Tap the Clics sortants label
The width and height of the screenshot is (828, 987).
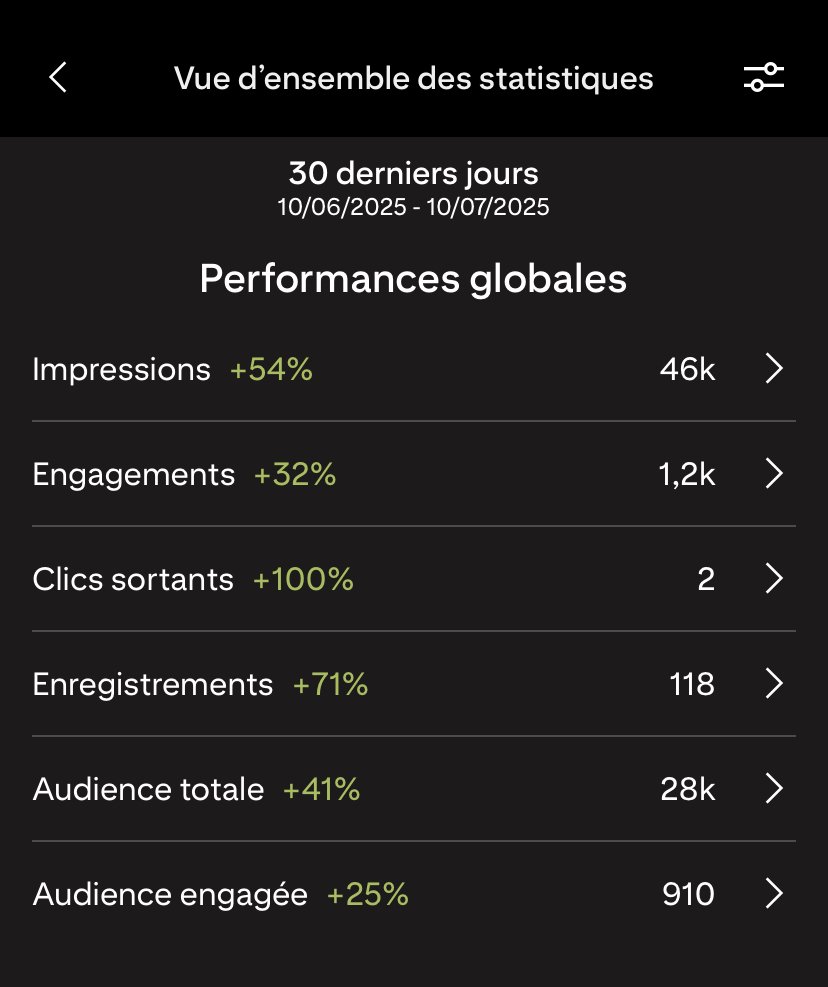[x=133, y=579]
